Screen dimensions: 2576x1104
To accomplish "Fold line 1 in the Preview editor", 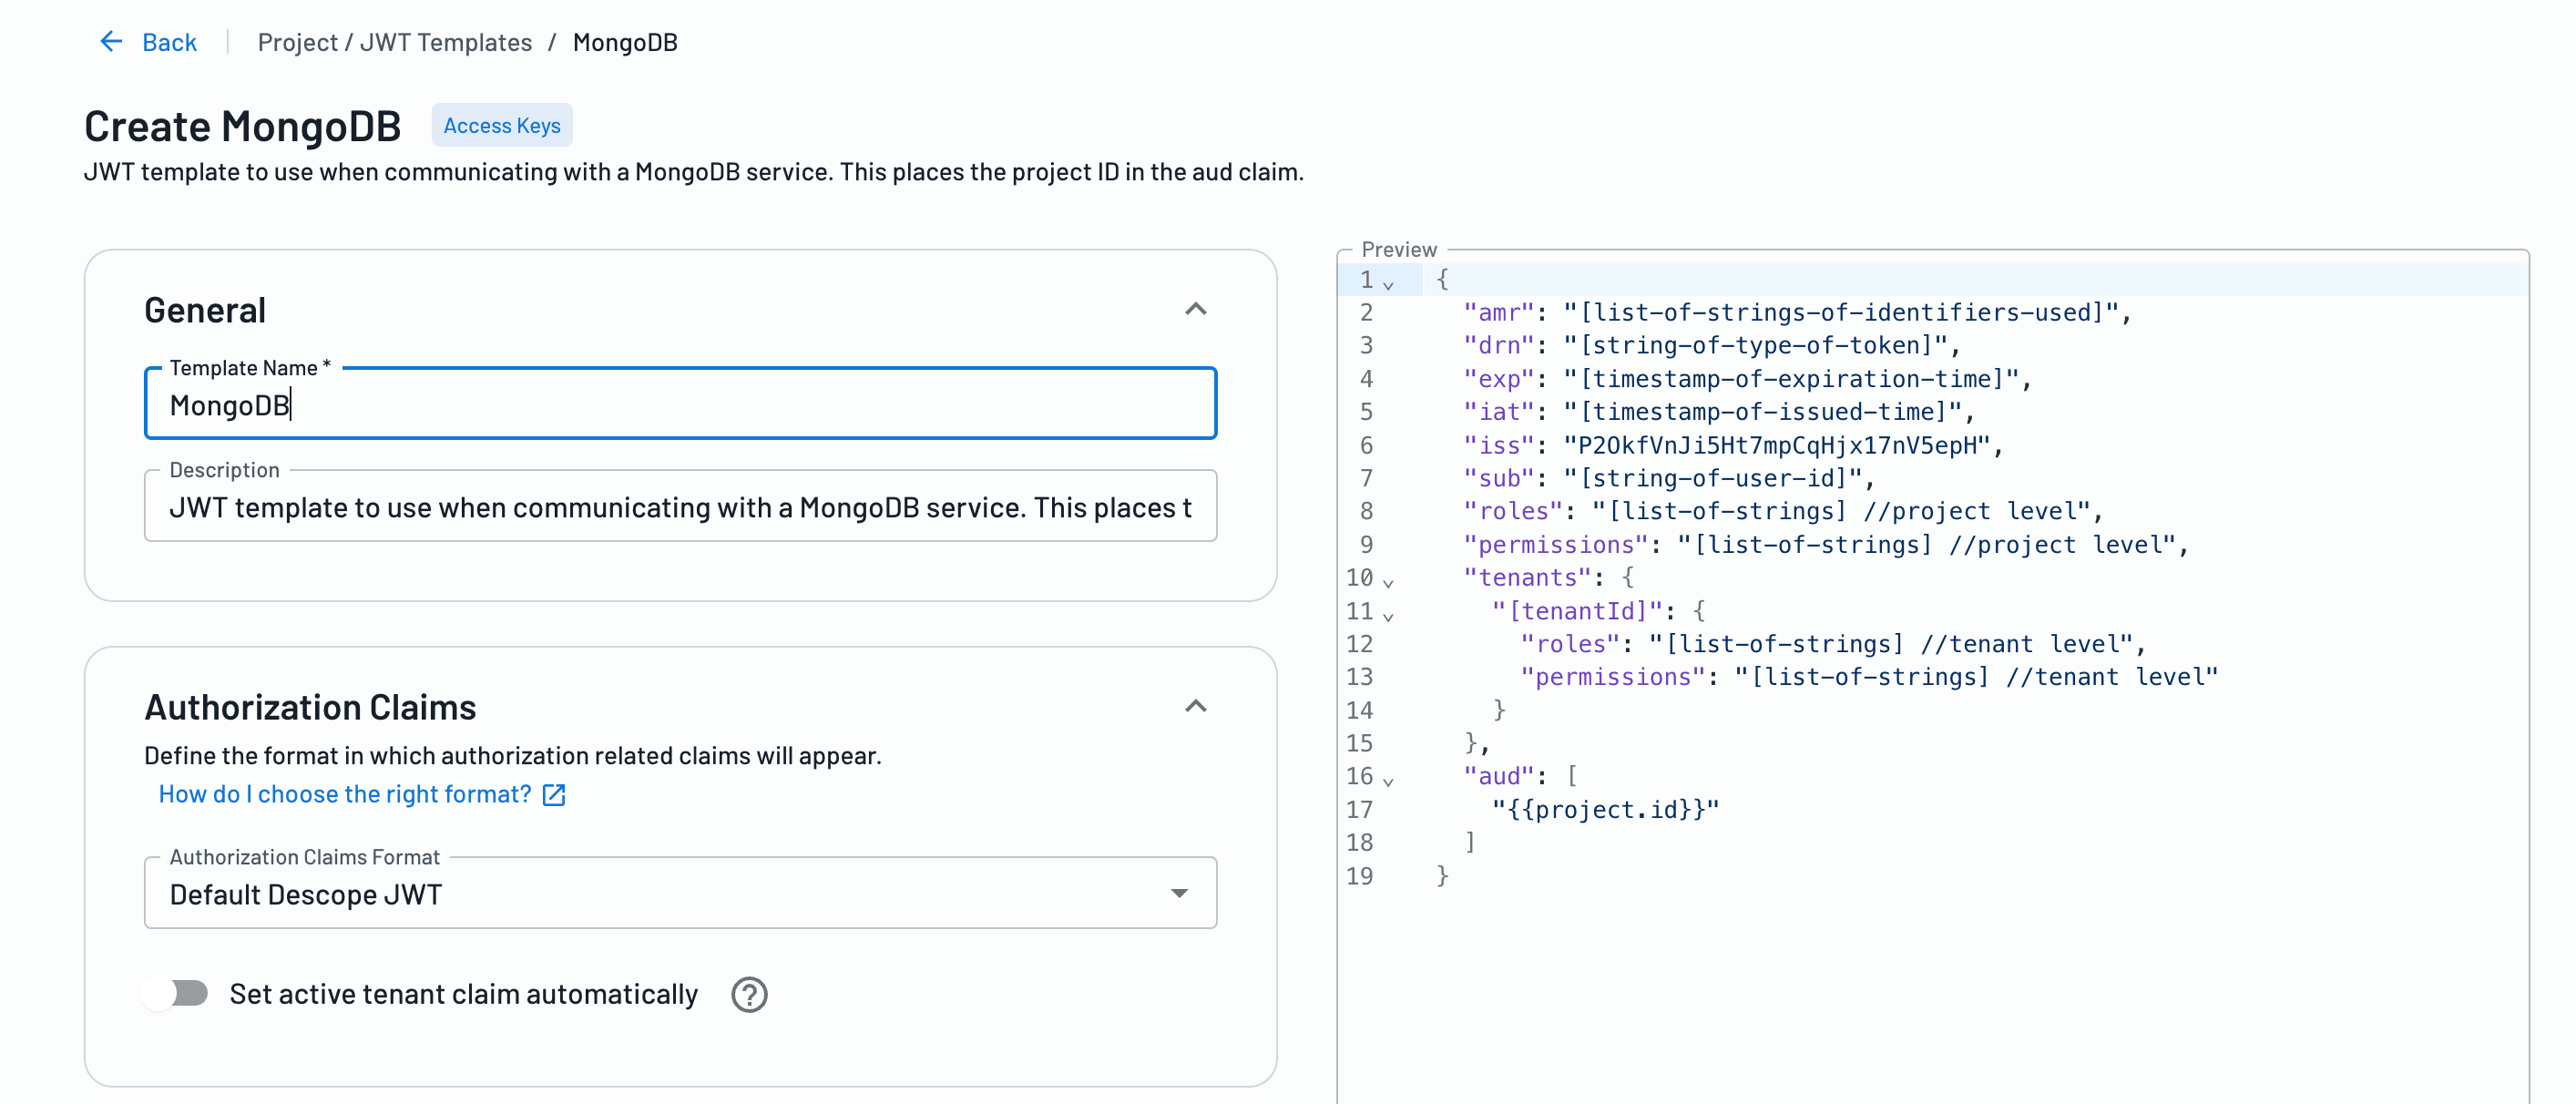I will [1388, 284].
